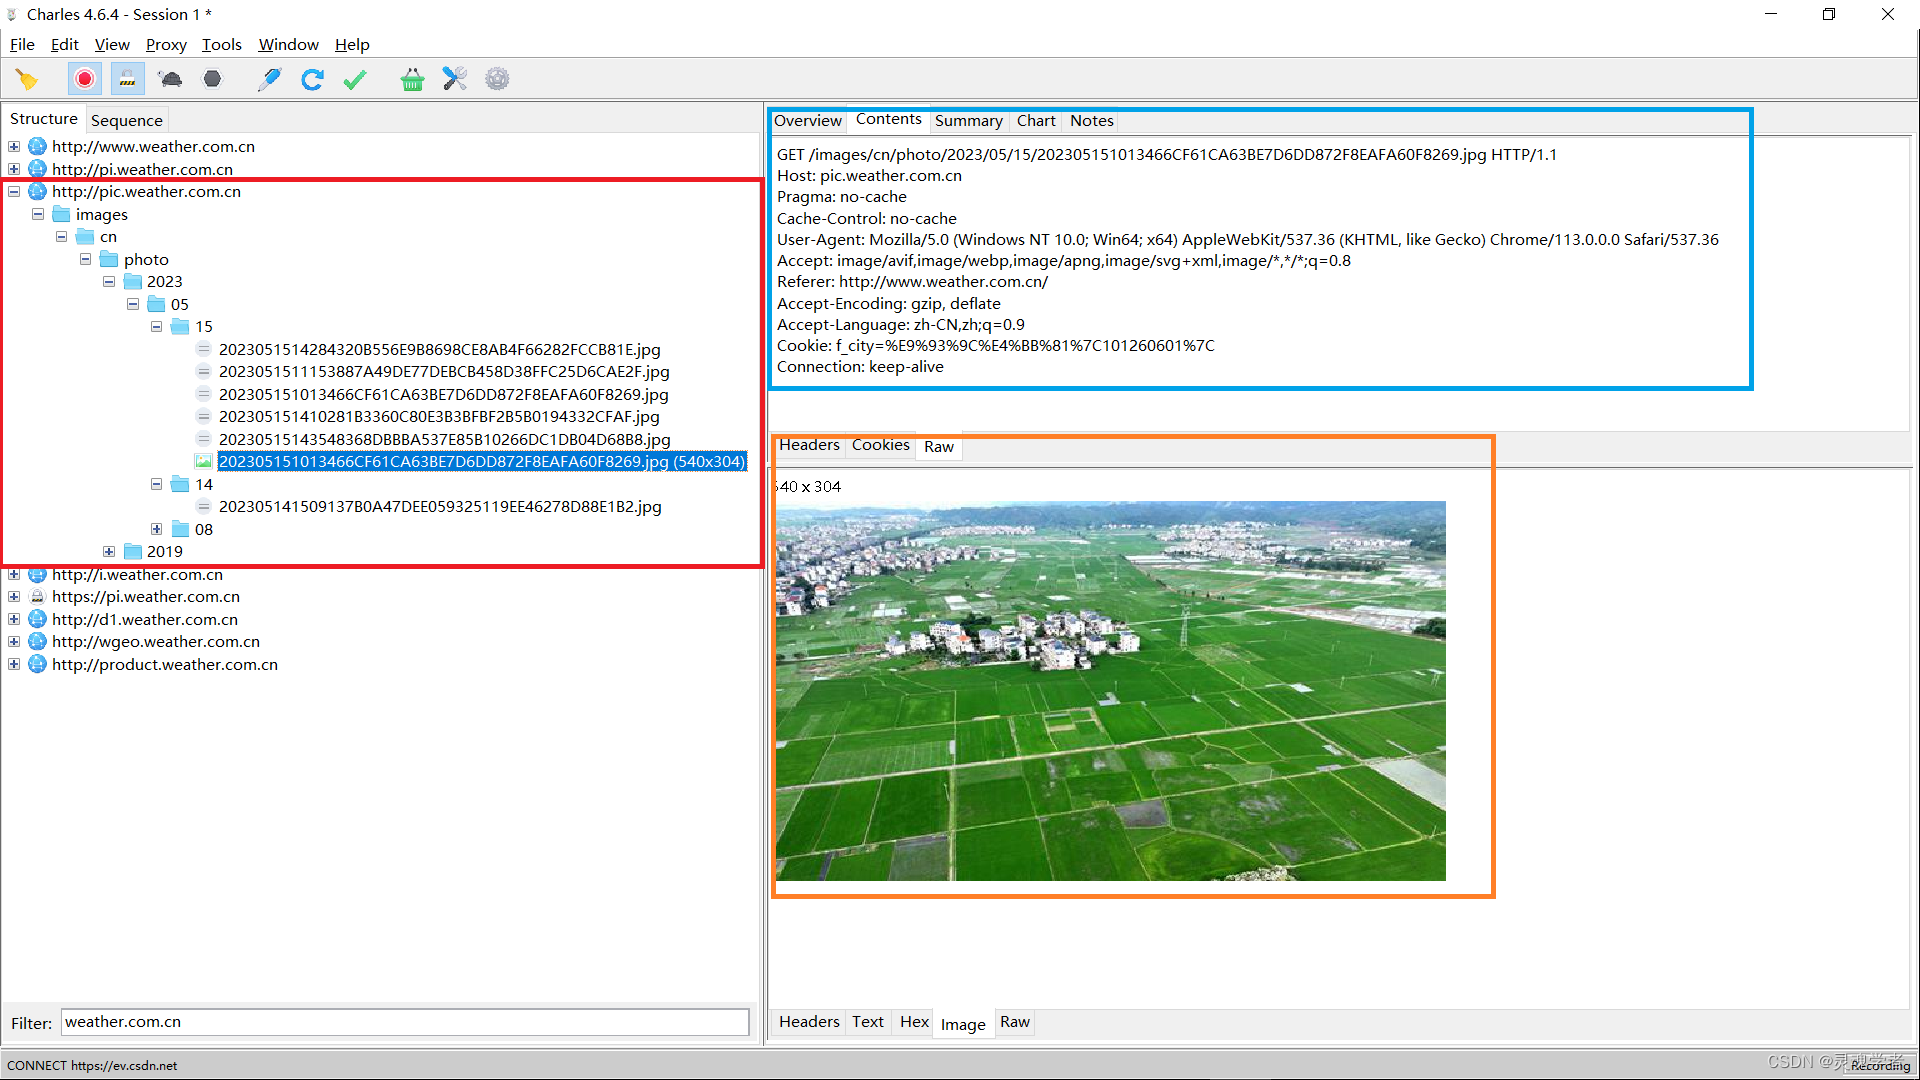Click the green basket icon
The width and height of the screenshot is (1920, 1080).
pos(412,79)
